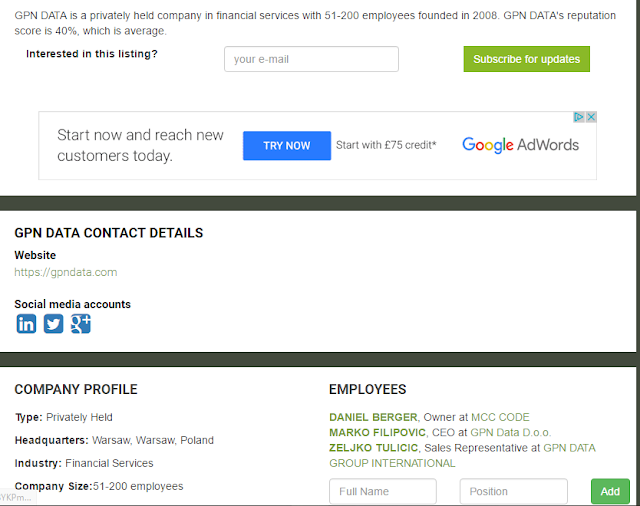Viewport: 640px width, 506px height.
Task: Open the GPN Data D.o.o. company link
Action: 511,432
